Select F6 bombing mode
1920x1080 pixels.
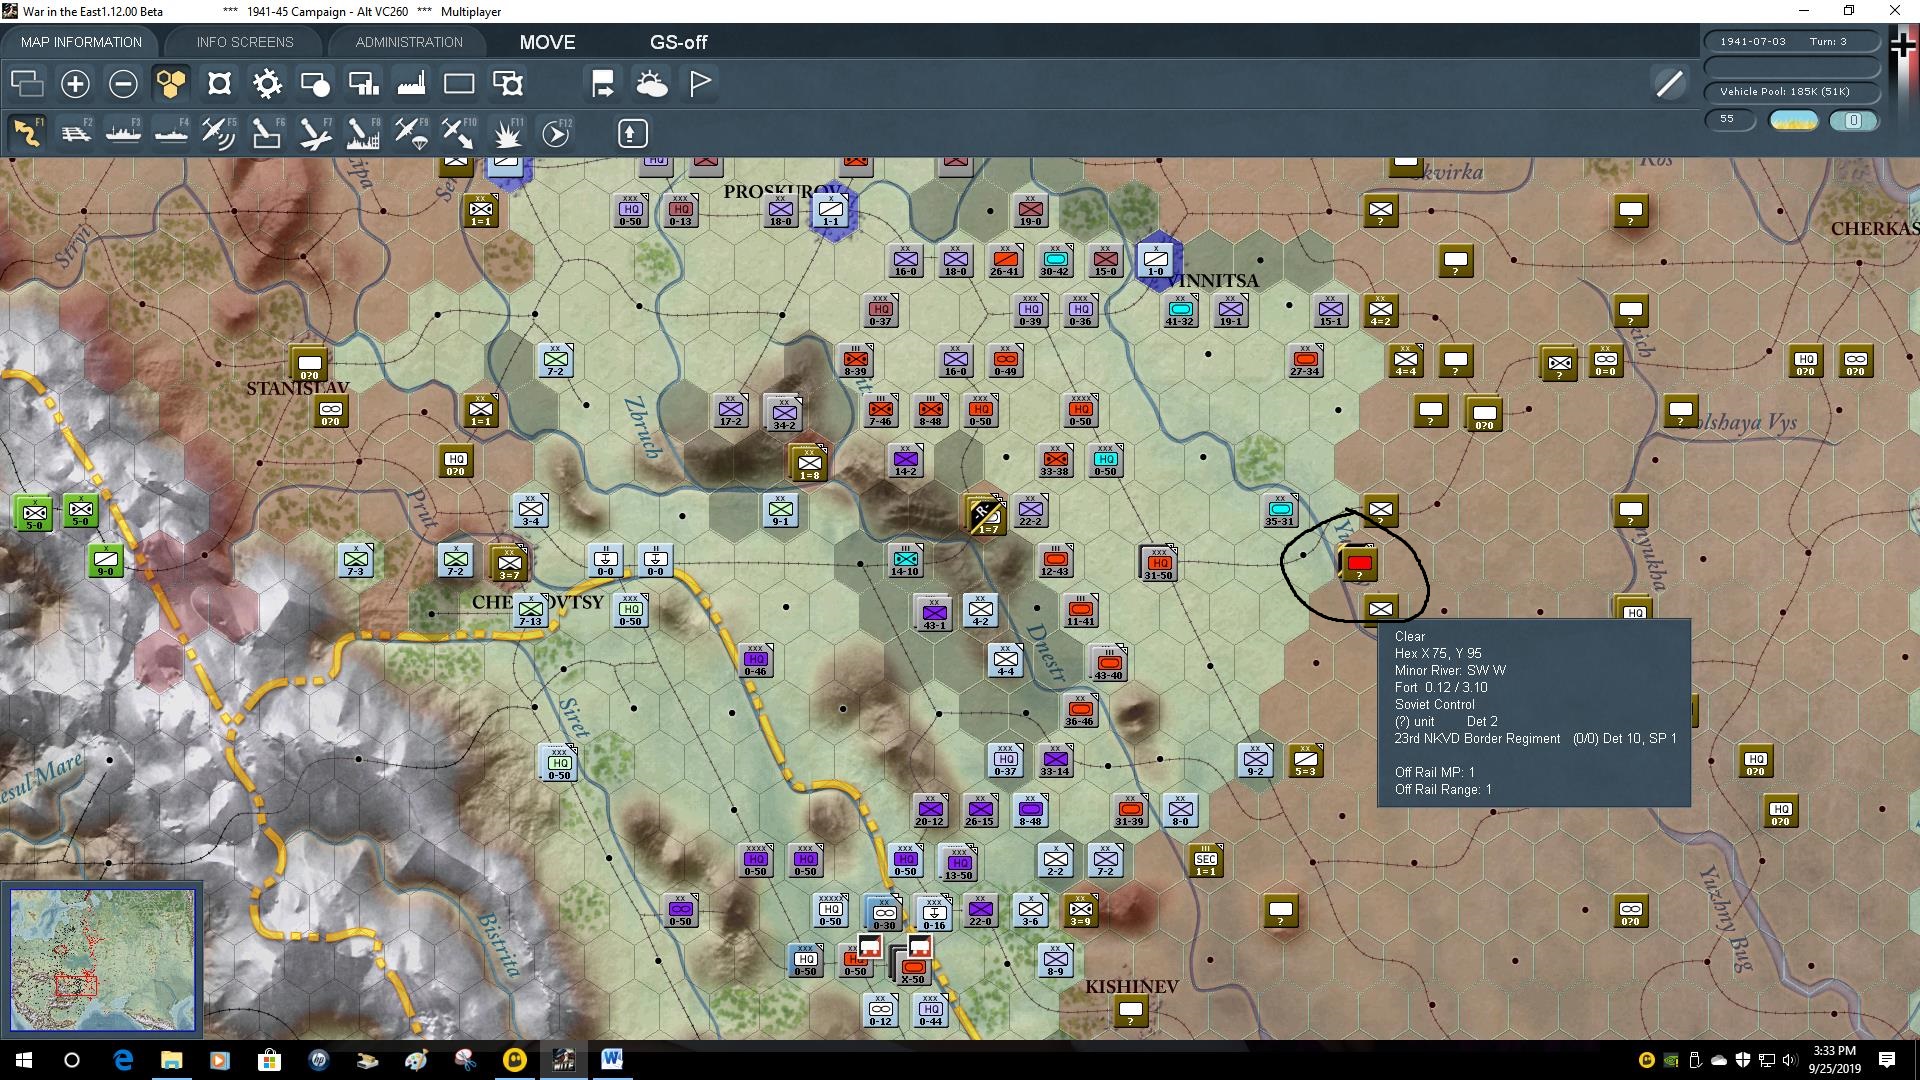click(267, 132)
